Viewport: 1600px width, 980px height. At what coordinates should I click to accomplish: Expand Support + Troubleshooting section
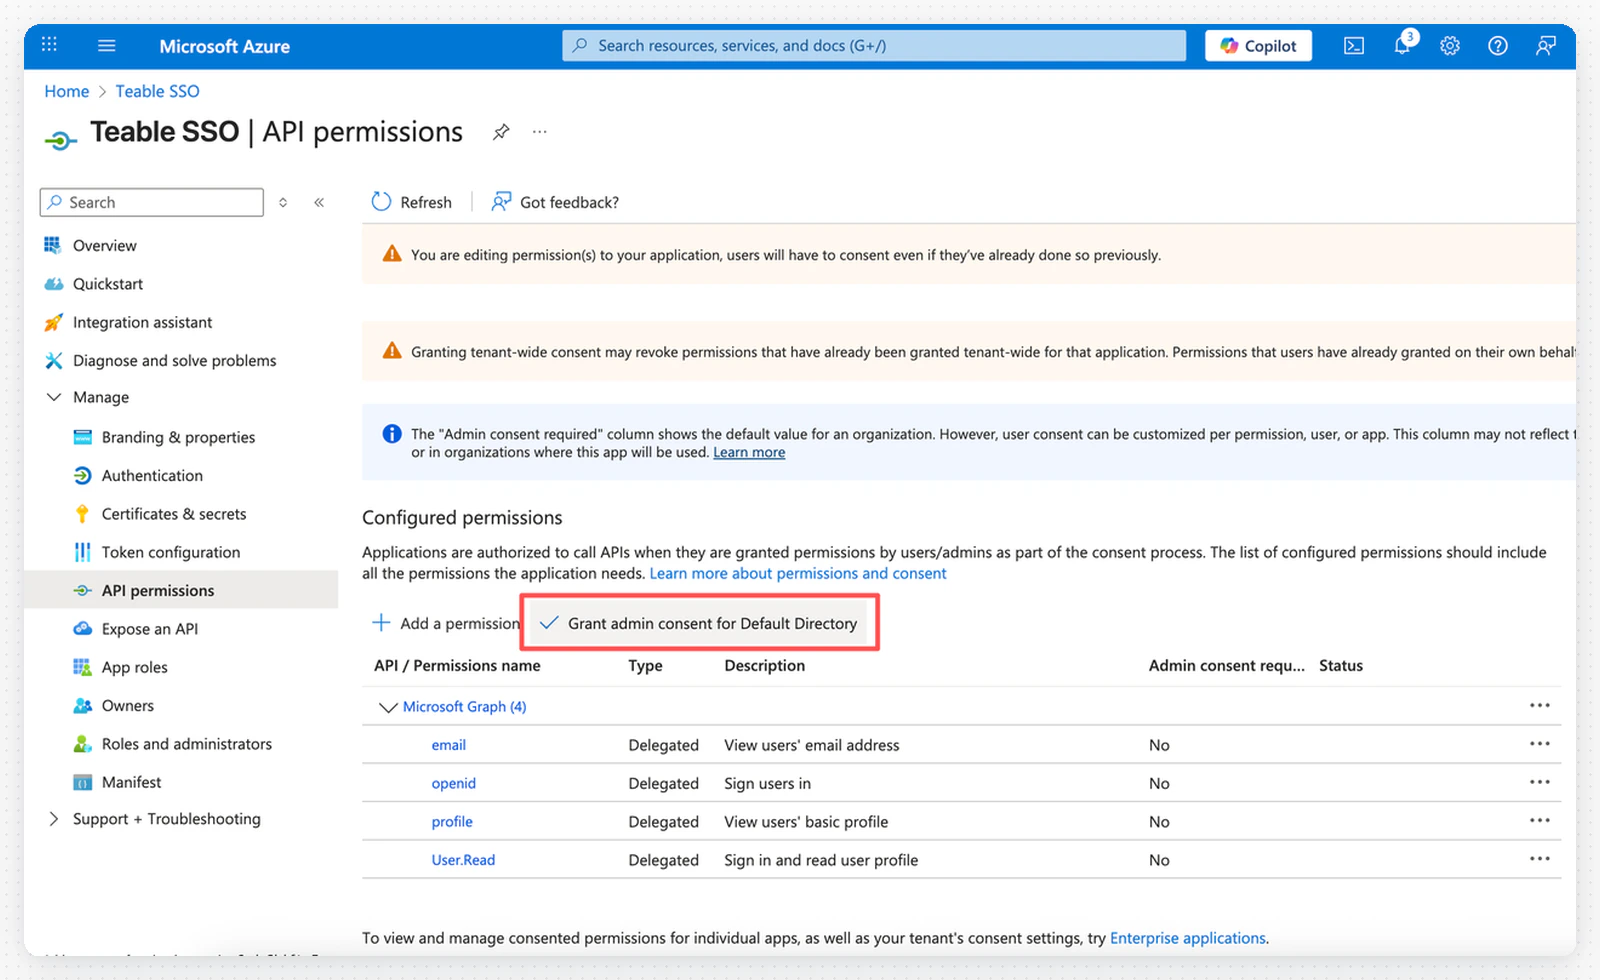[54, 819]
